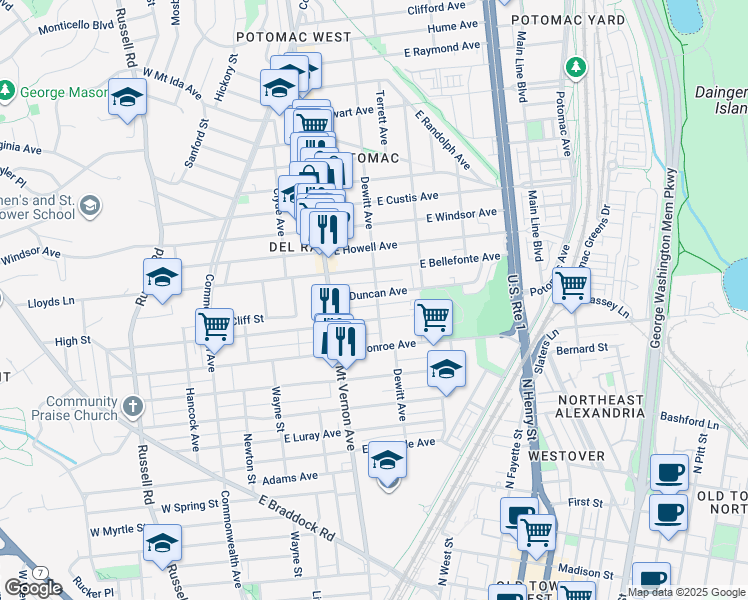
Task: Click the E Bellefonte Ave label
Action: pyautogui.click(x=460, y=260)
